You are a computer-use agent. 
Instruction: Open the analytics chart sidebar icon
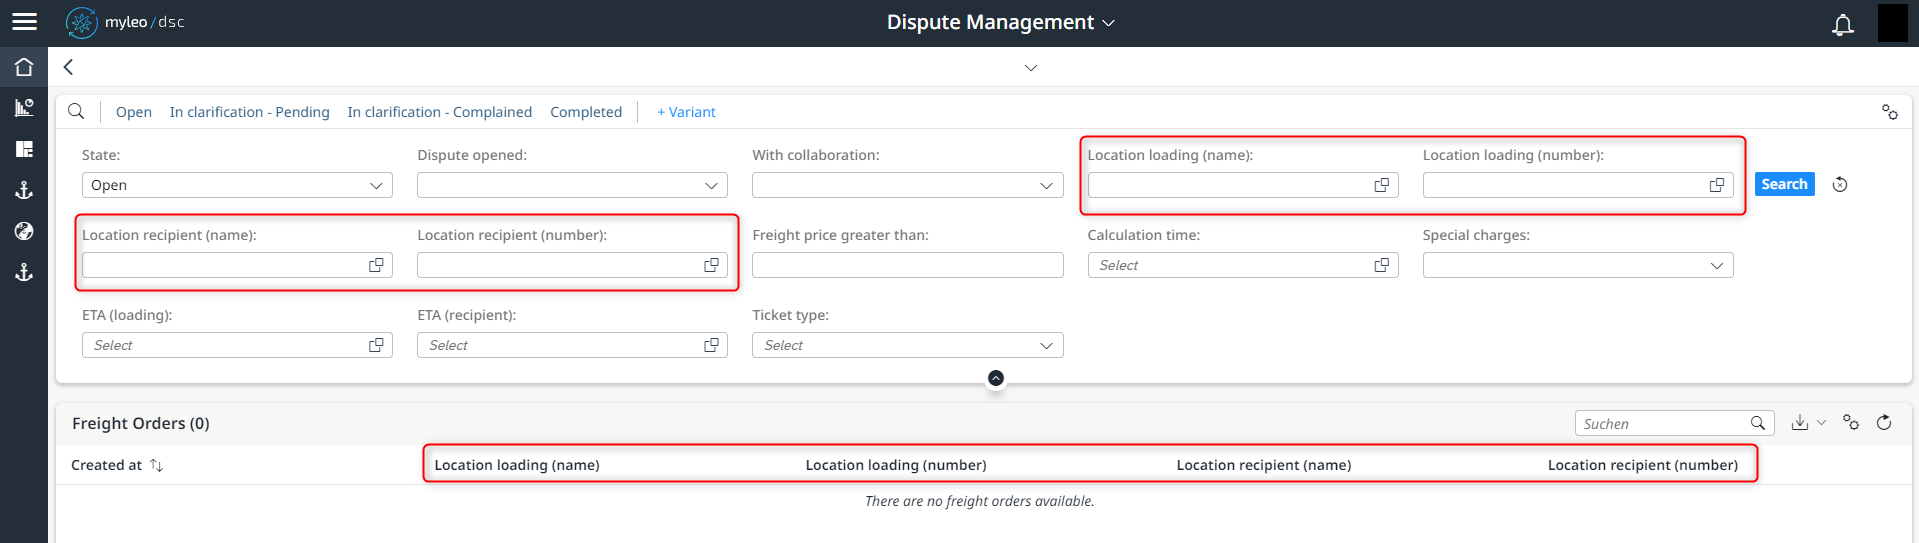click(24, 108)
